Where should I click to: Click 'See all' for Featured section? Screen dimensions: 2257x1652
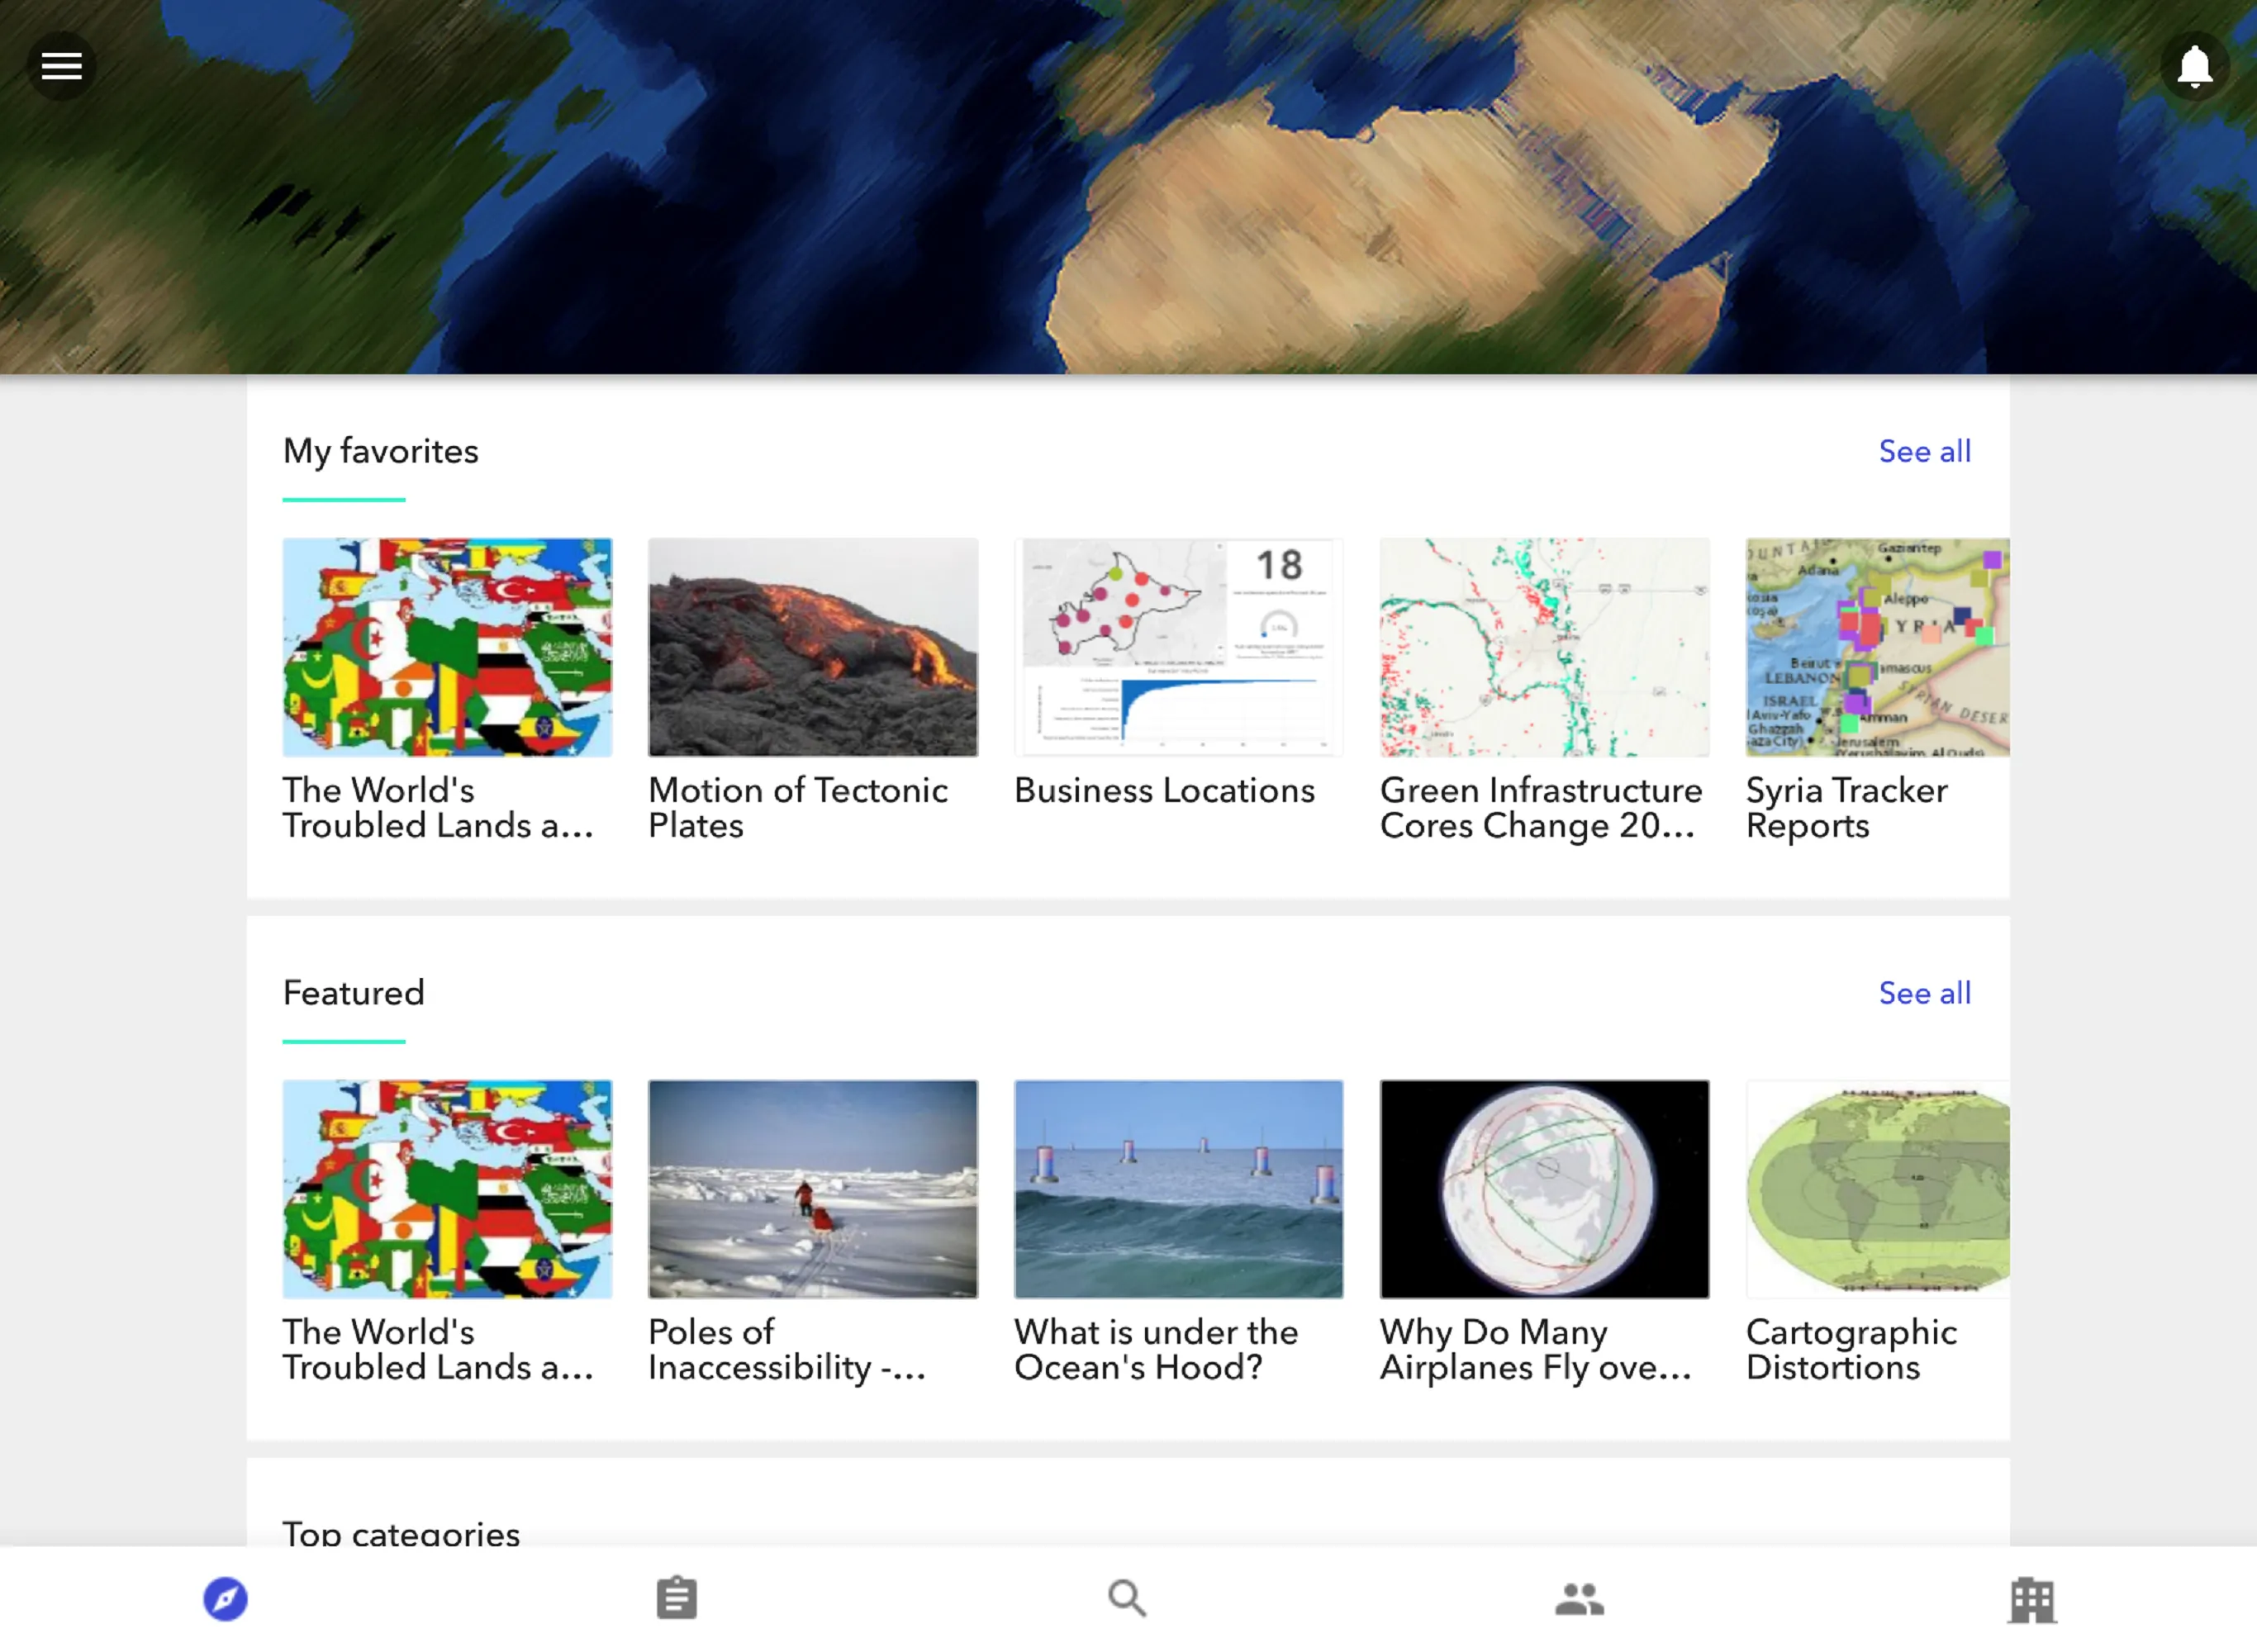1924,994
